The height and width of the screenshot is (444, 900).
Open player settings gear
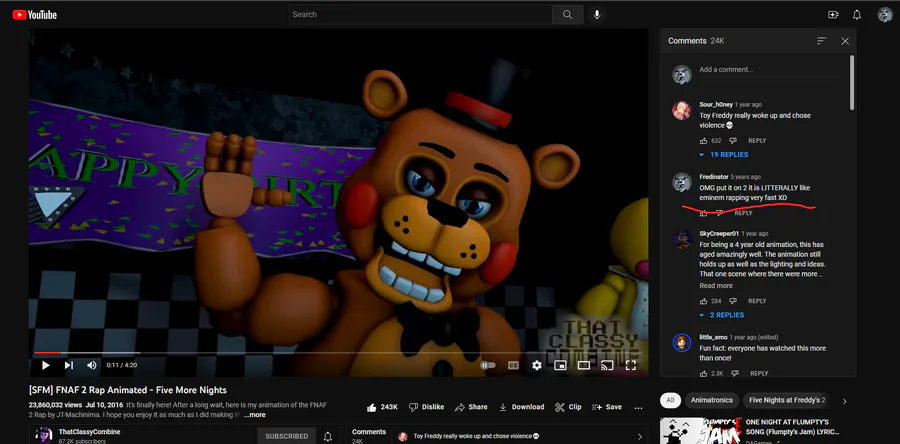point(537,365)
